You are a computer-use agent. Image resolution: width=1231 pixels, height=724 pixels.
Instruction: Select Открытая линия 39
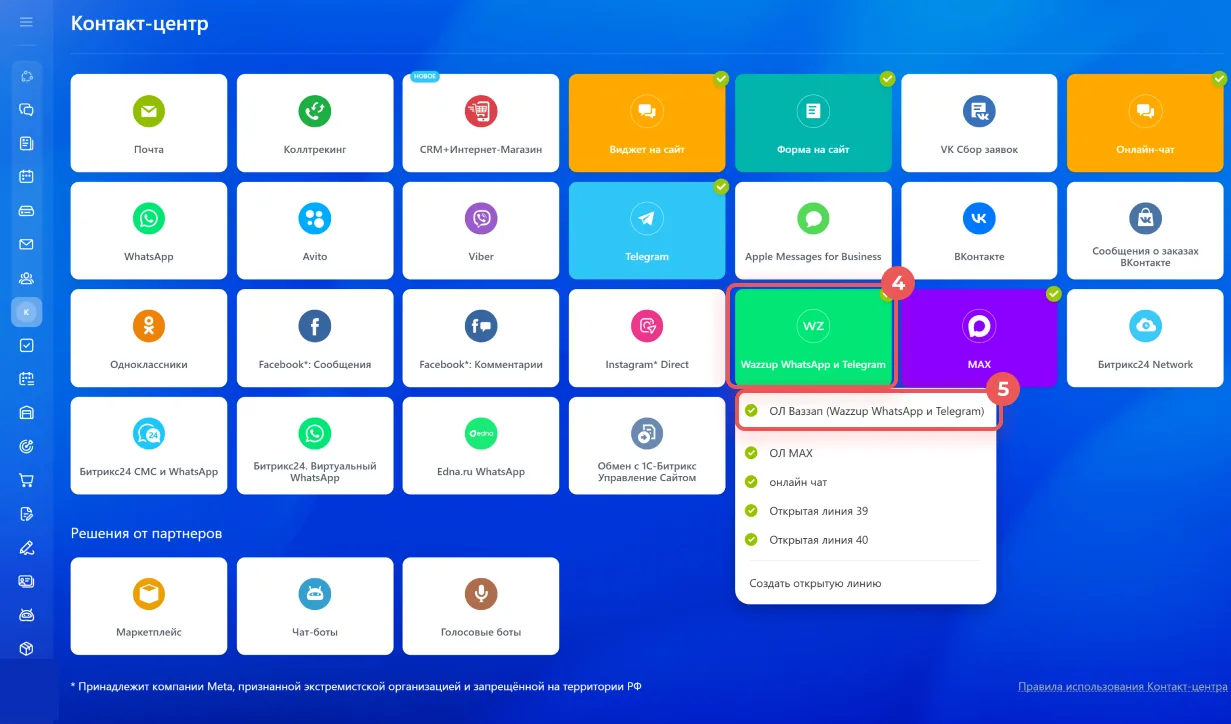click(866, 511)
